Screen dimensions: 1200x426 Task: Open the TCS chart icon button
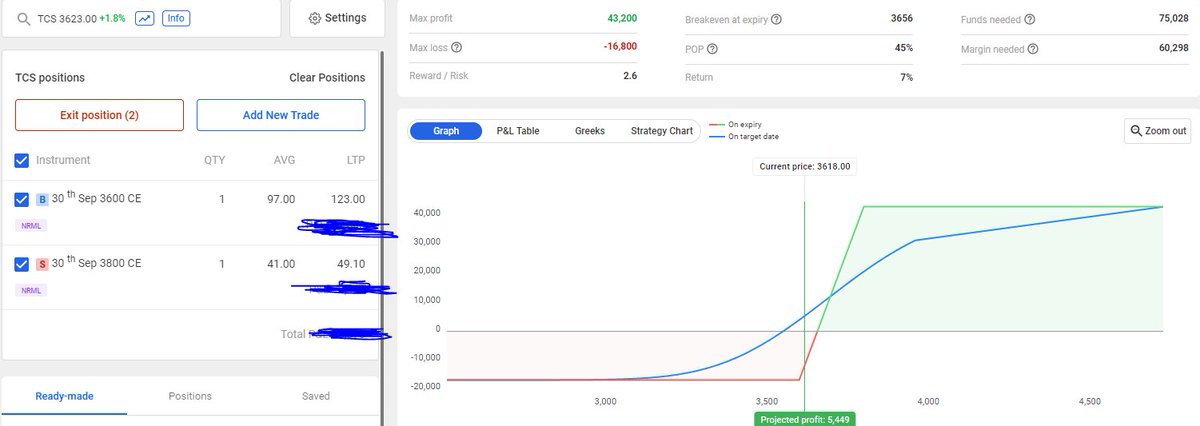tap(144, 18)
